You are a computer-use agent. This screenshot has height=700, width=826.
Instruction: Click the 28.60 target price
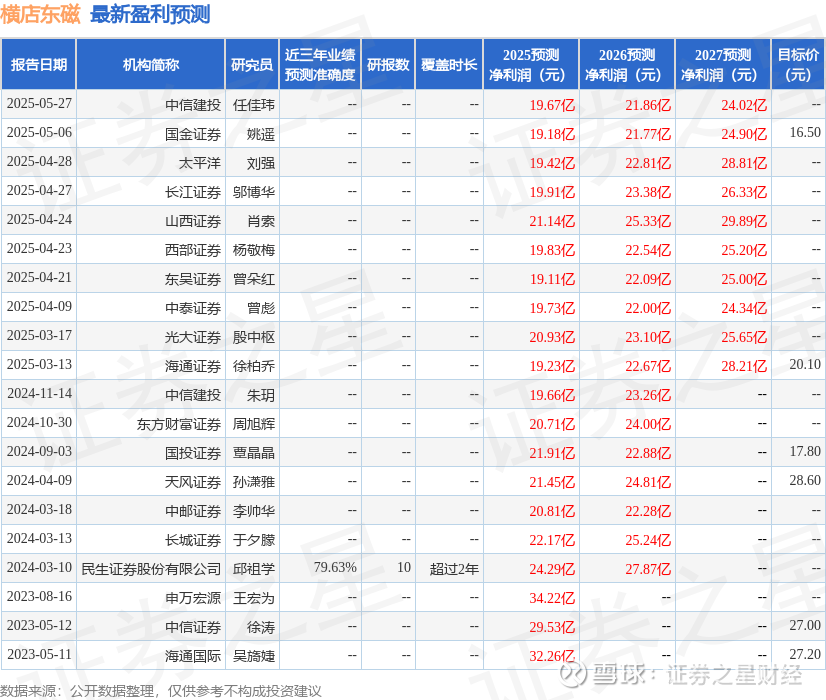click(805, 480)
